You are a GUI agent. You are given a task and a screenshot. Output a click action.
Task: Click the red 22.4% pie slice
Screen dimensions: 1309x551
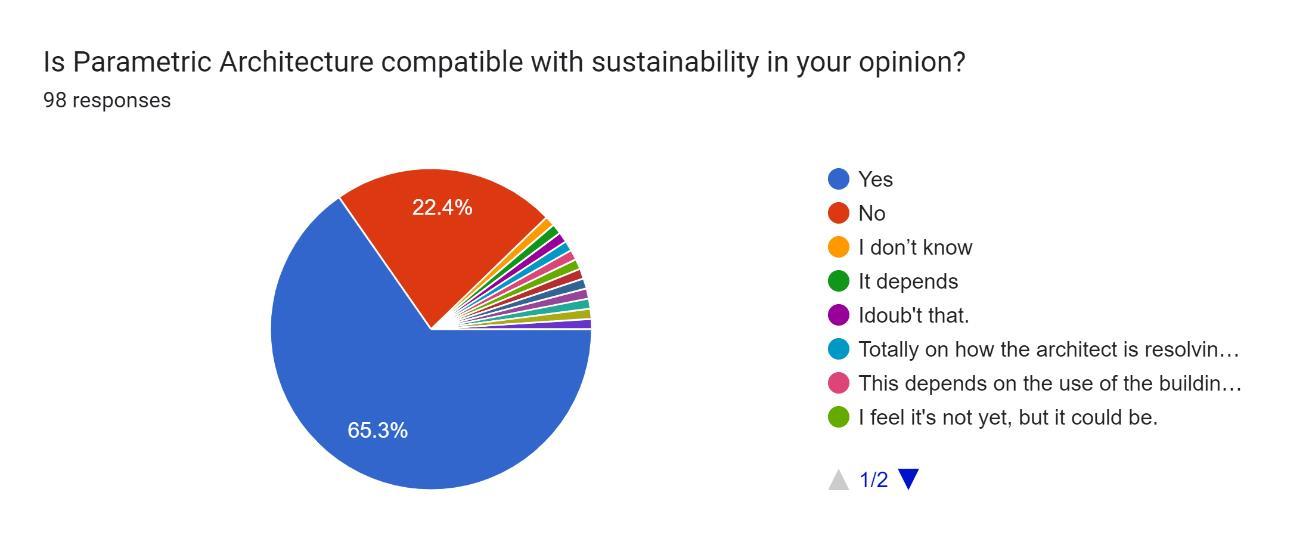click(x=440, y=240)
